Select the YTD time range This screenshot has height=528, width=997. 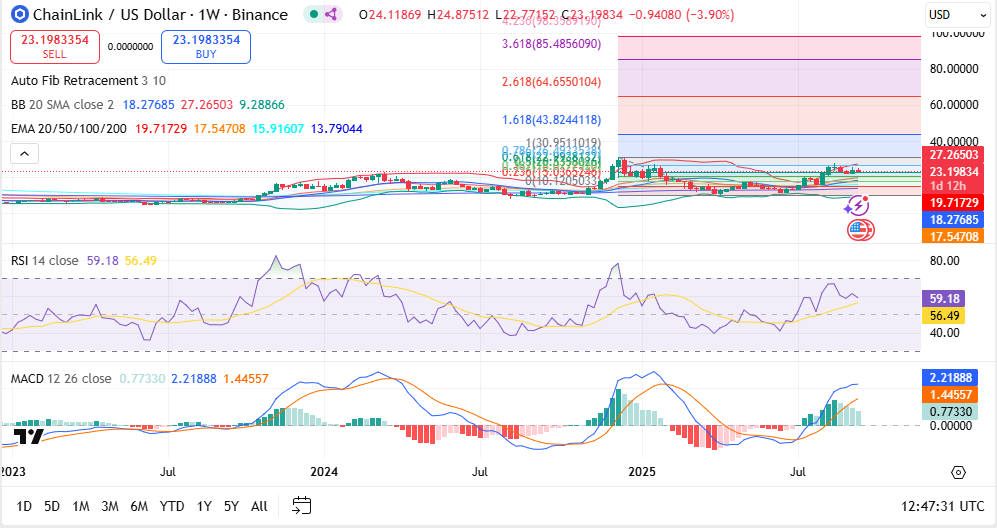[x=171, y=506]
